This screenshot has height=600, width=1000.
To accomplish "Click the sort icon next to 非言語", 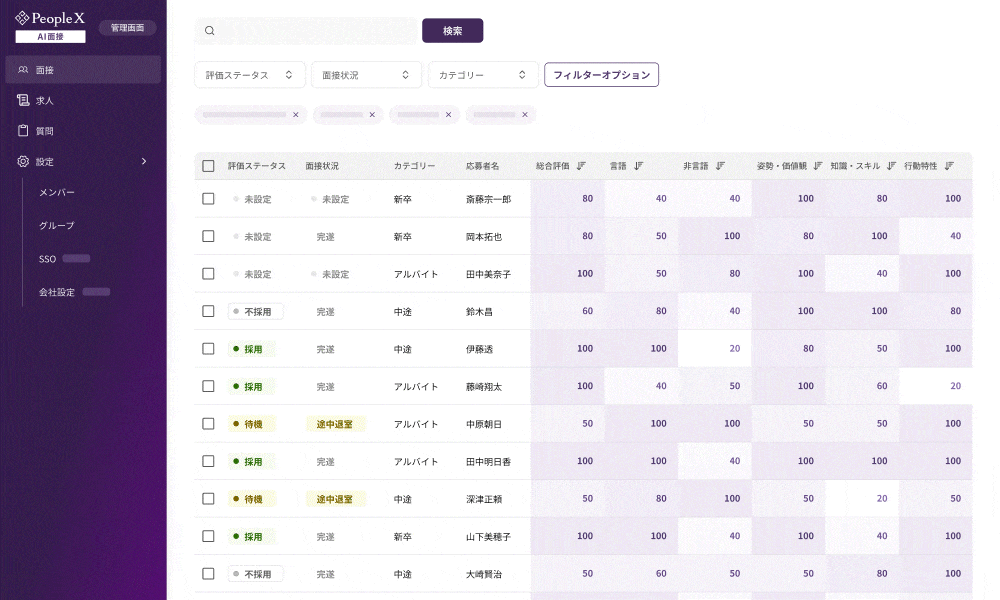I will coord(719,166).
